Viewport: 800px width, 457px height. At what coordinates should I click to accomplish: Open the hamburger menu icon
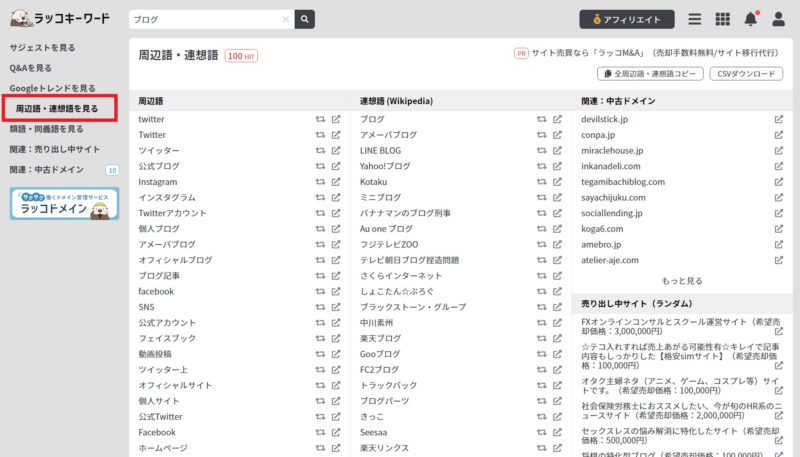click(694, 19)
